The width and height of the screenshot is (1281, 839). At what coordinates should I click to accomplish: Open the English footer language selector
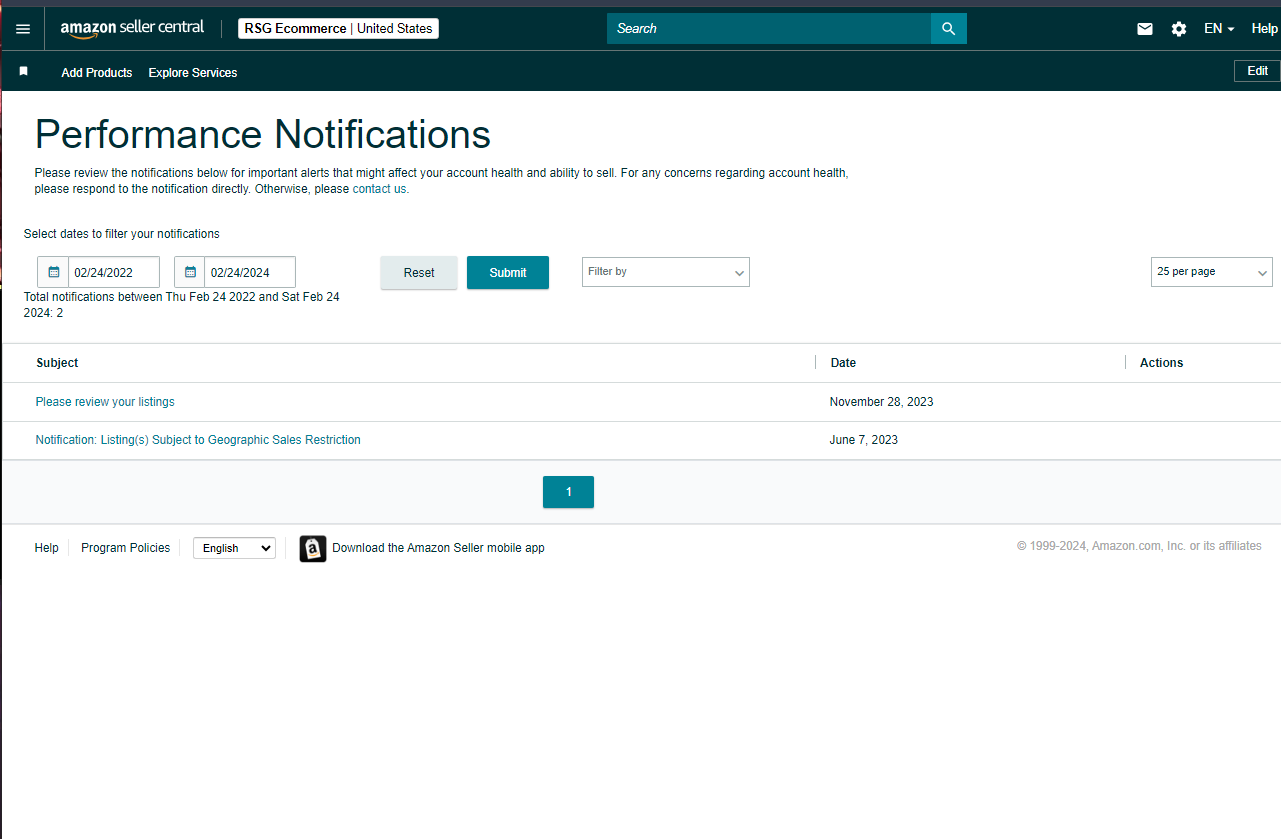tap(234, 548)
